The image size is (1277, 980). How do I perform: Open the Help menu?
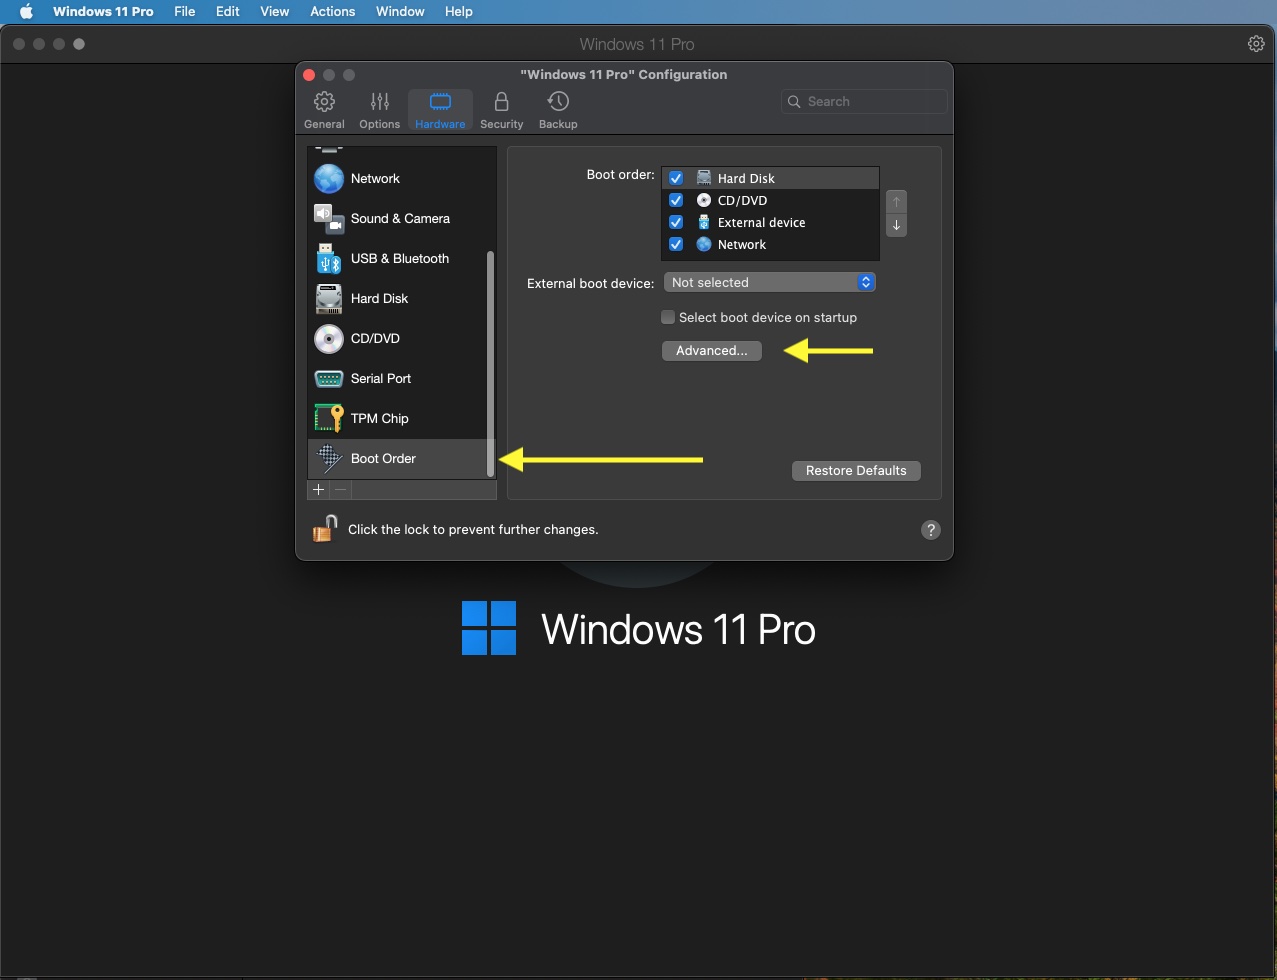[x=458, y=11]
